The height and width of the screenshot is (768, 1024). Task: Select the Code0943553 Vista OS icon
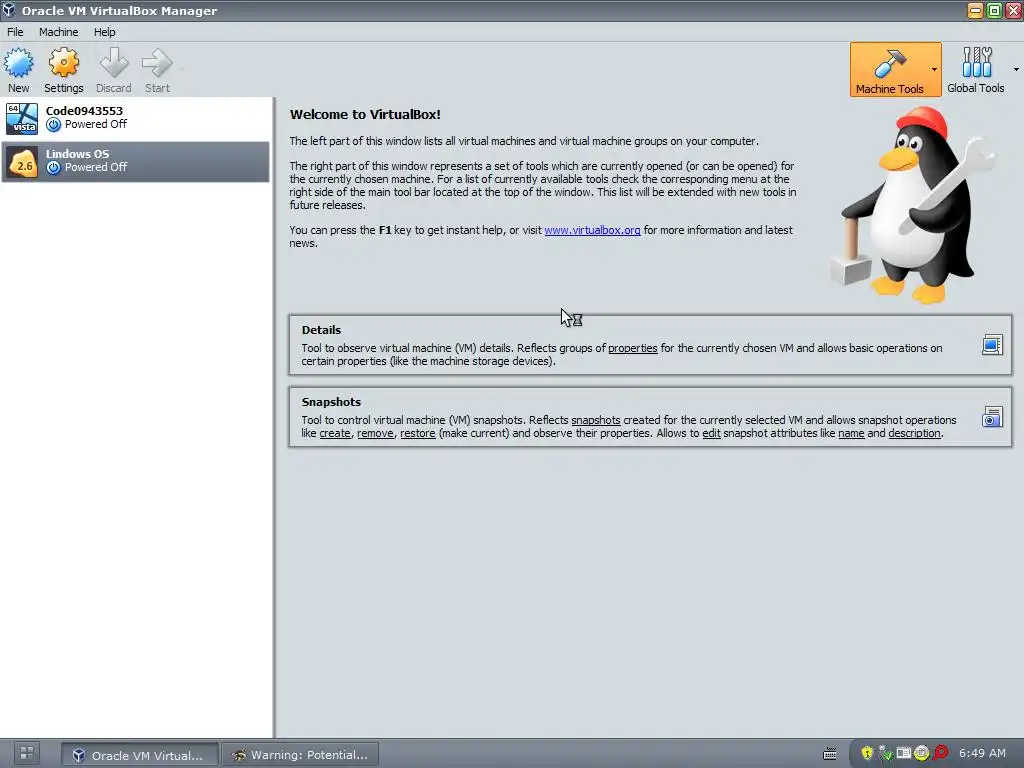point(22,118)
